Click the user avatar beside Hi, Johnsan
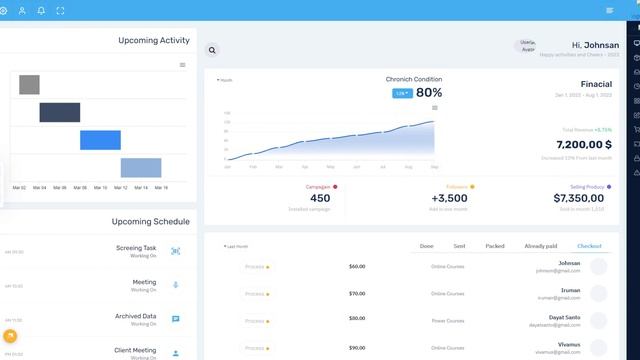This screenshot has height=360, width=640. tap(525, 46)
